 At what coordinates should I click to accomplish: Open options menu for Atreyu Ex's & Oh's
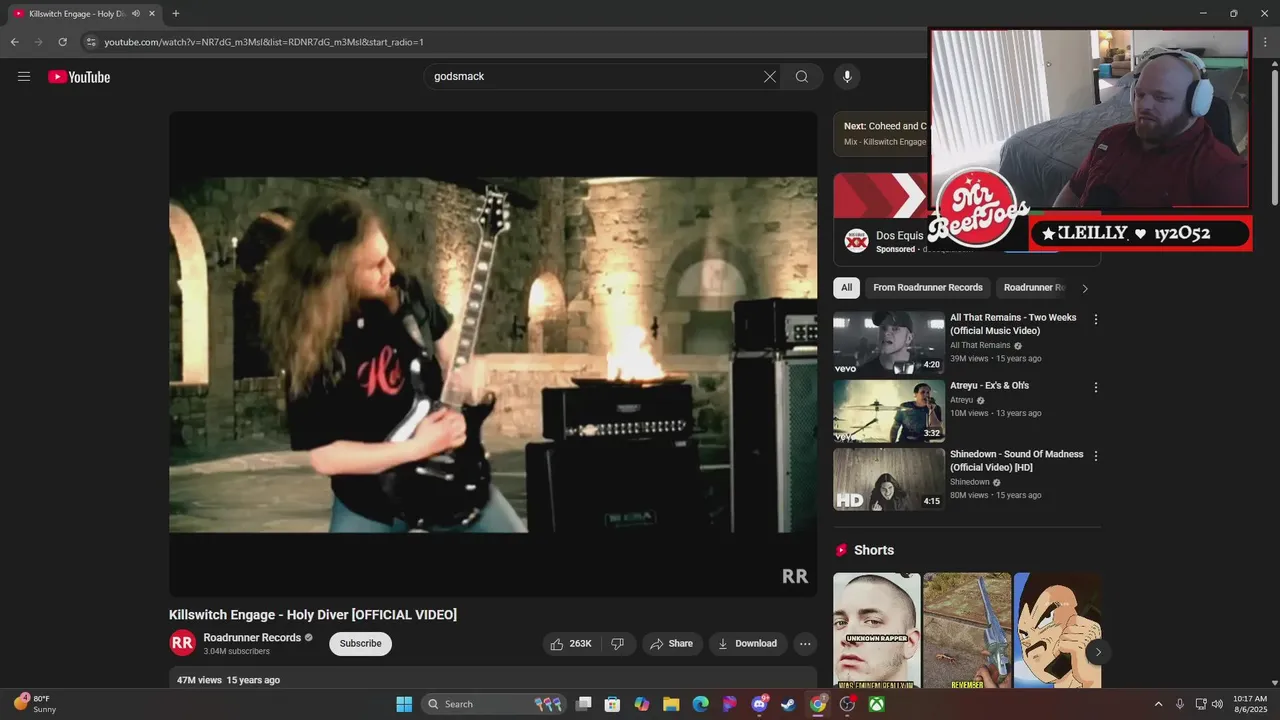click(1096, 387)
